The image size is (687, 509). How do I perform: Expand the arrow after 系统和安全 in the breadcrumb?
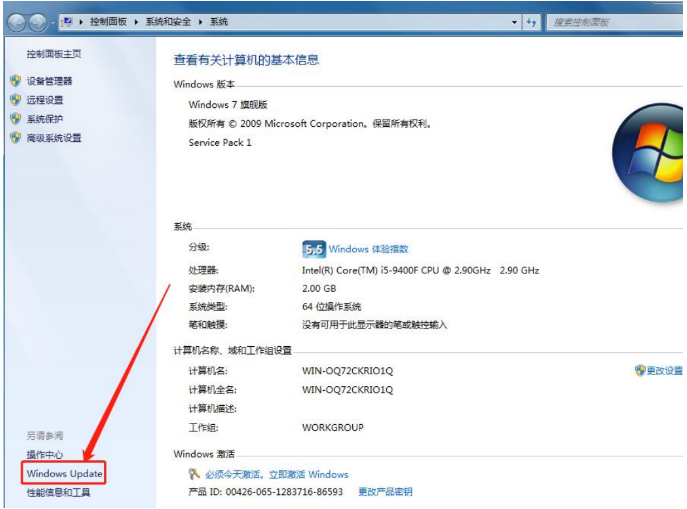200,22
